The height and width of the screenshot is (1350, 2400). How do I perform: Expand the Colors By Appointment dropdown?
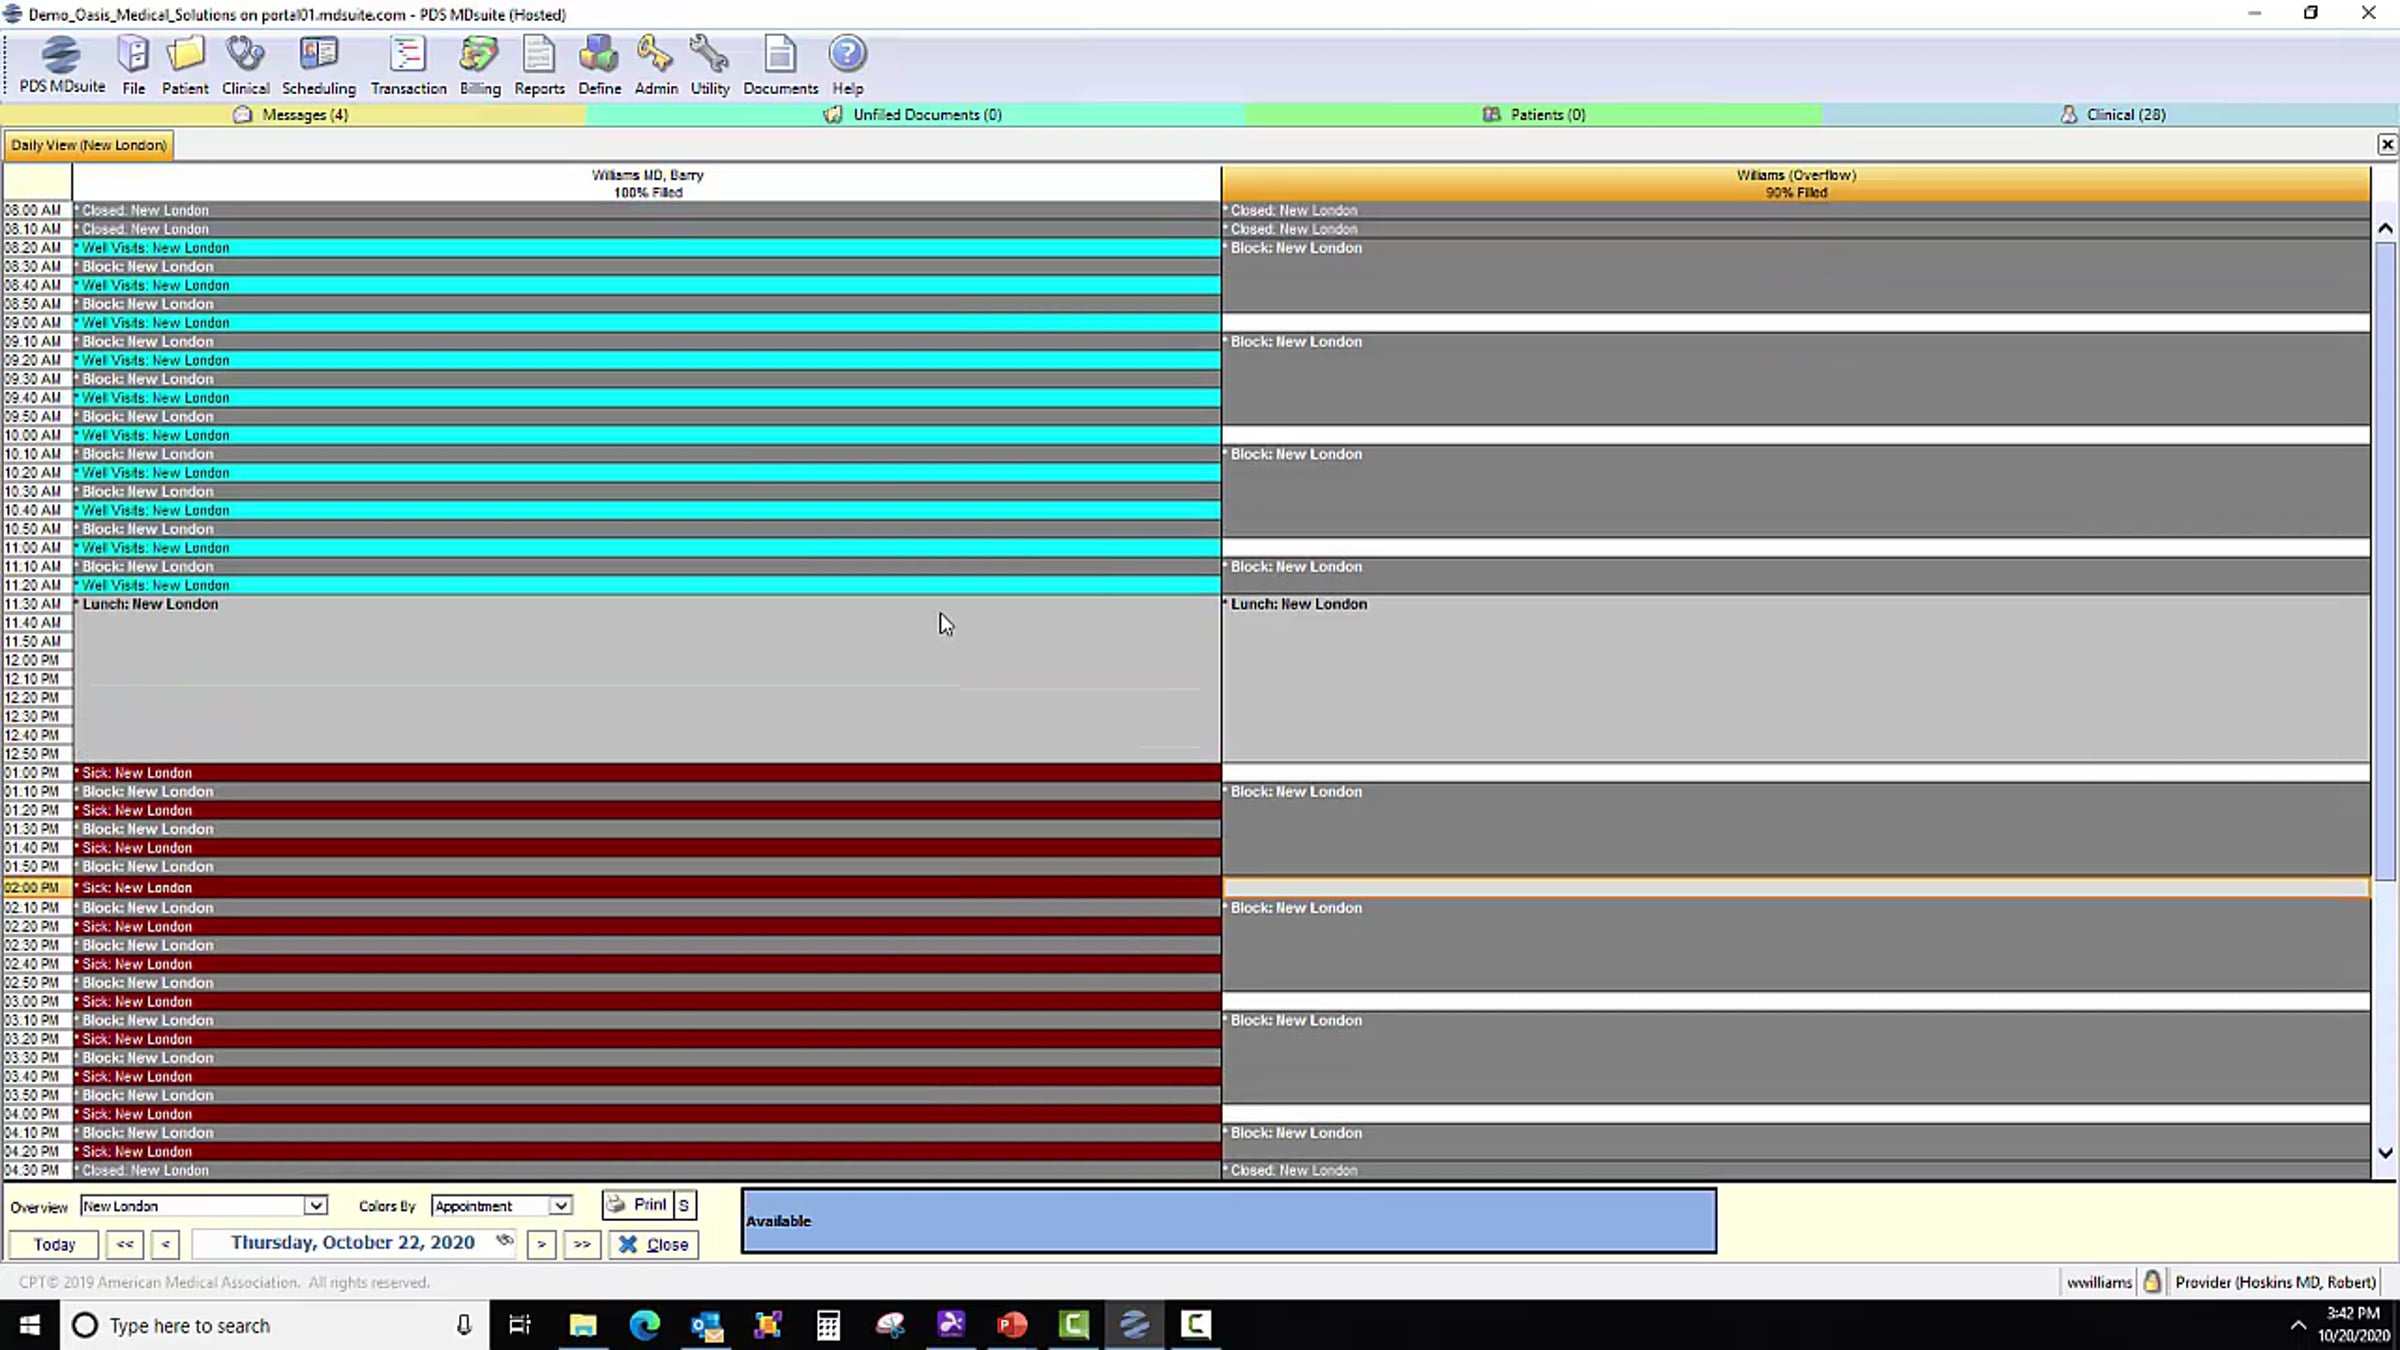pos(561,1206)
